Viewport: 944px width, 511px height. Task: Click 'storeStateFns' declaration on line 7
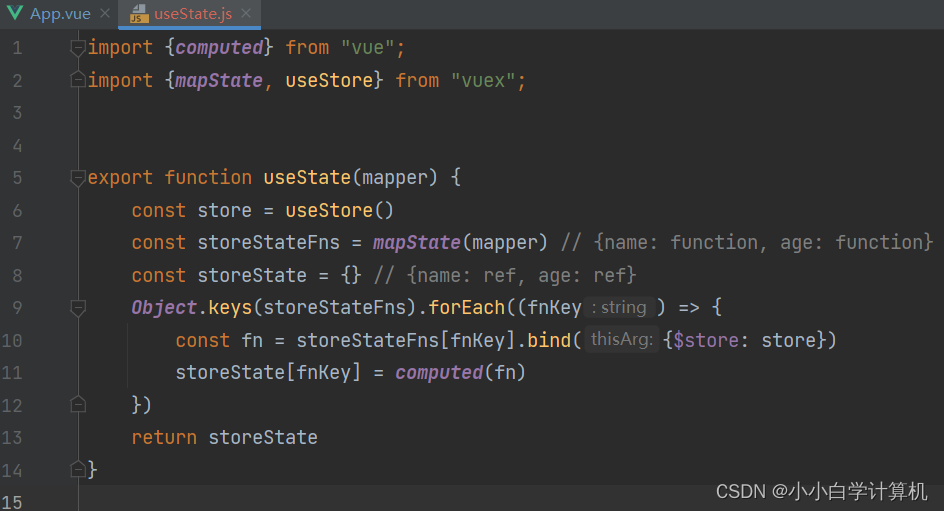[269, 243]
